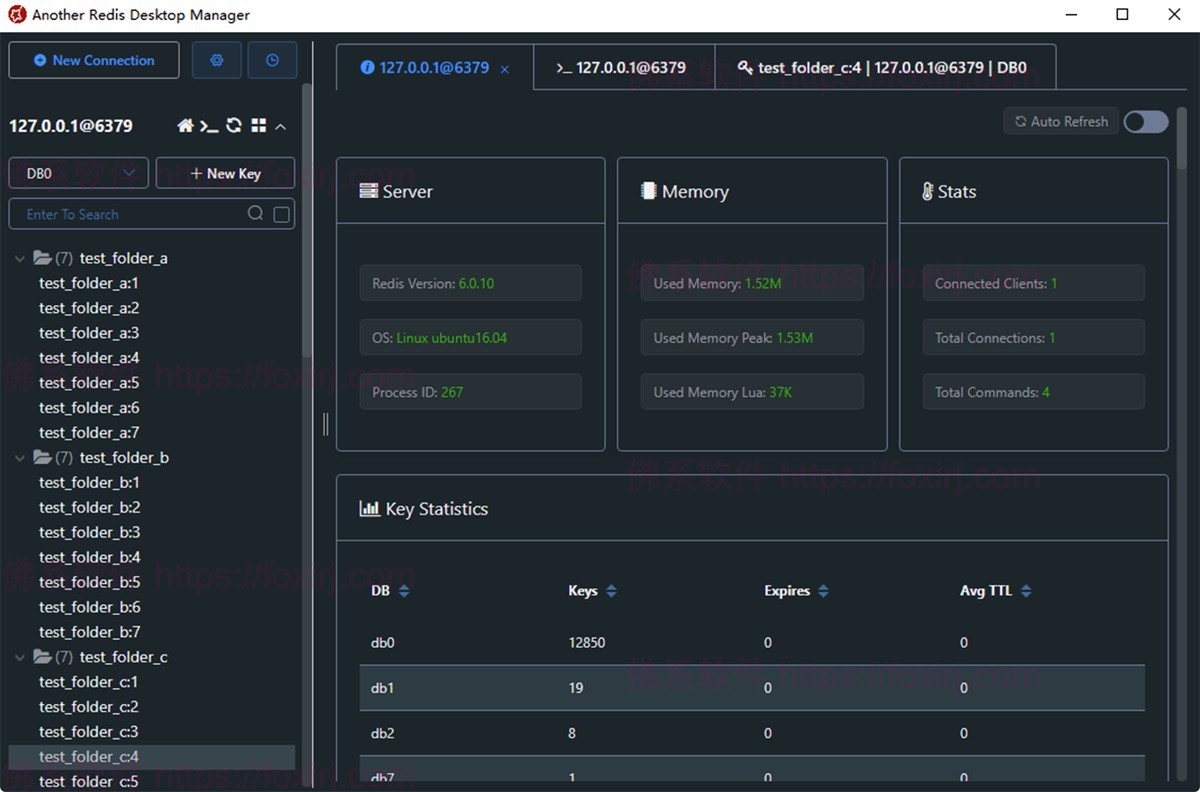Click the Enter To Search input field
Screen dimensions: 1200x792
coord(140,213)
